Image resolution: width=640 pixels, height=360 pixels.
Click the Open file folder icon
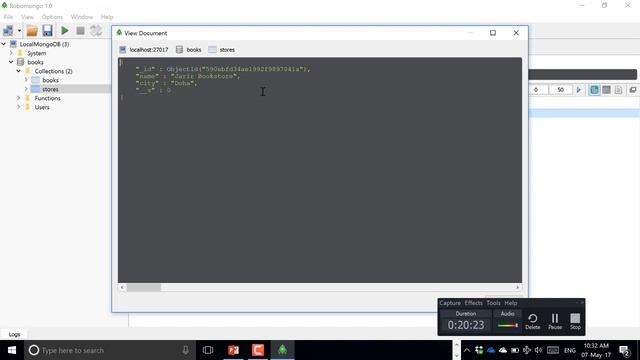(32, 31)
